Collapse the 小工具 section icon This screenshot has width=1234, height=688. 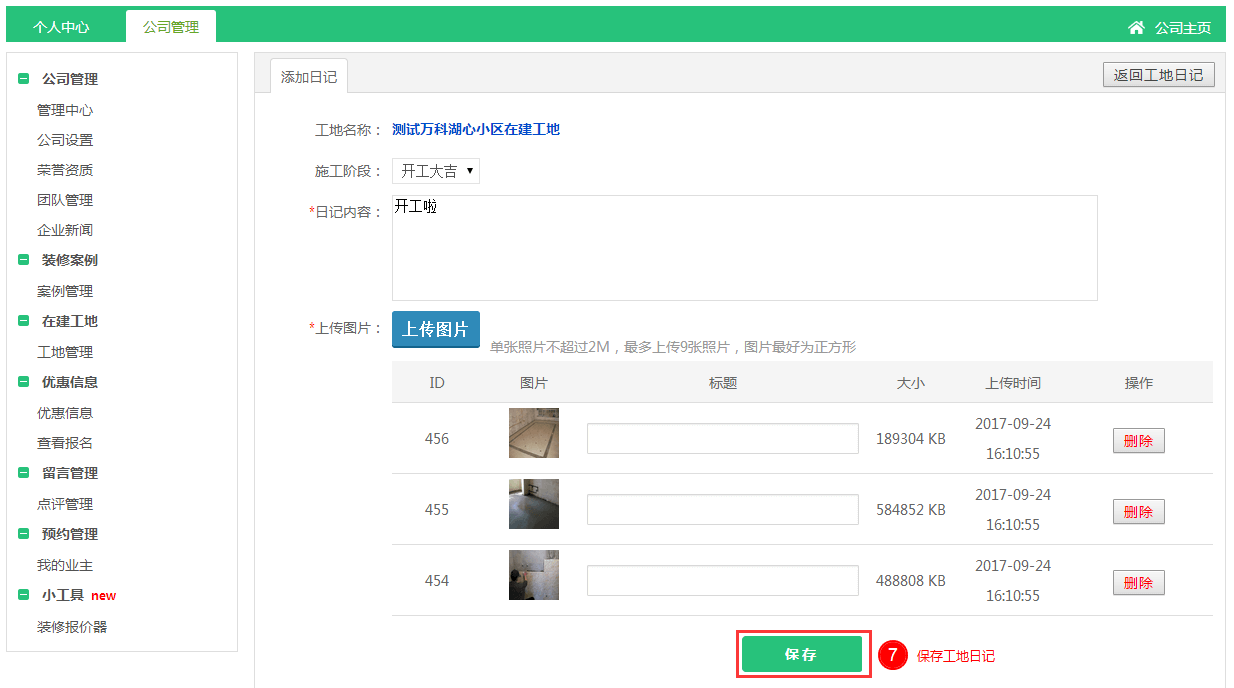pyautogui.click(x=24, y=595)
